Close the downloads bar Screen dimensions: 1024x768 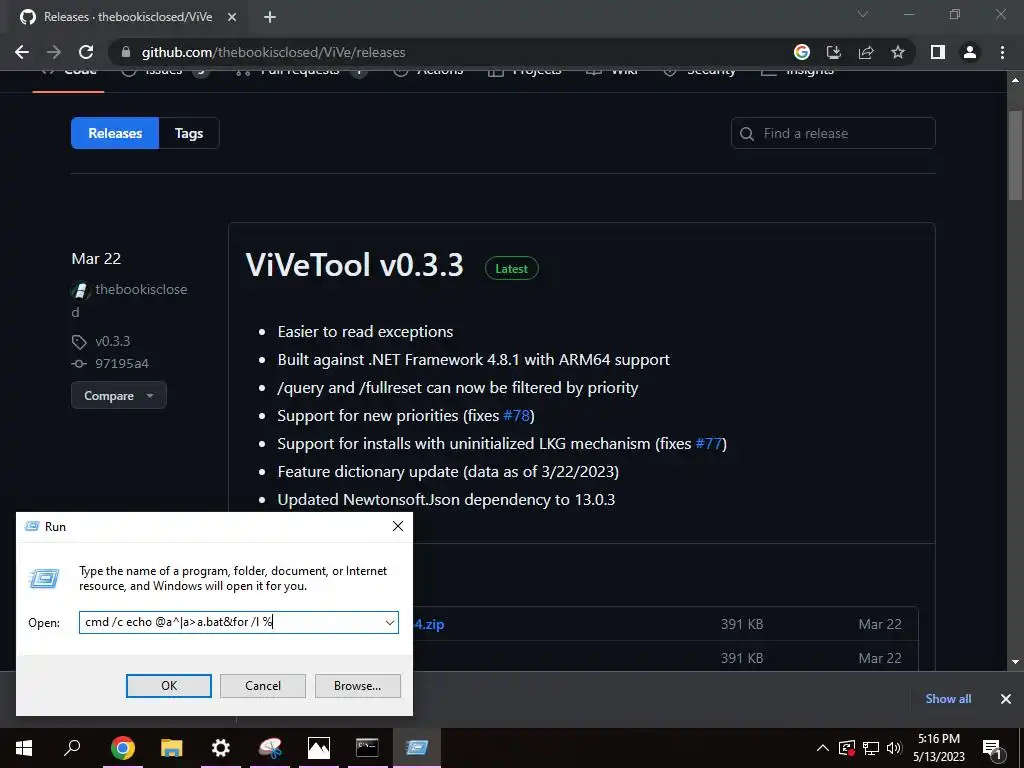point(1006,699)
